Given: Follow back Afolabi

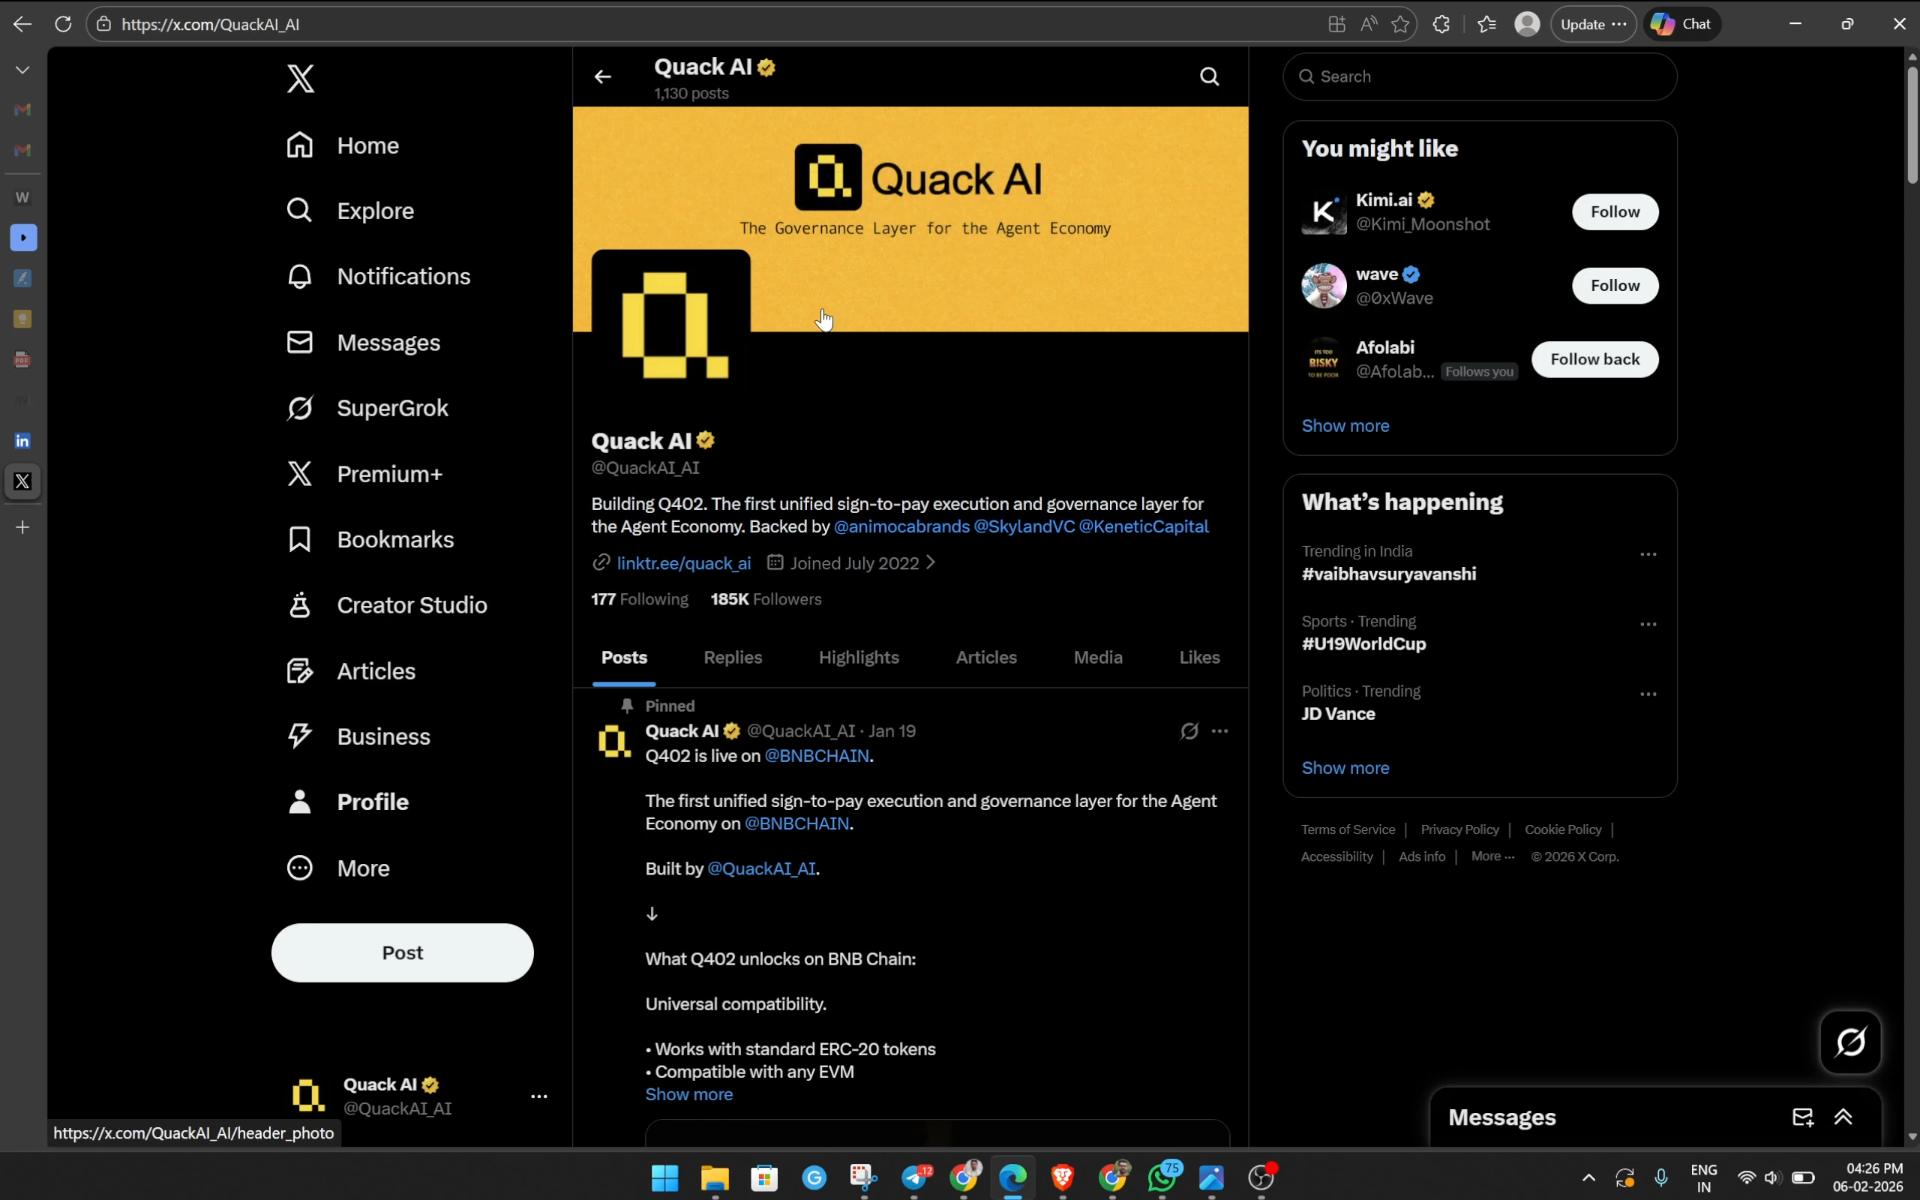Looking at the screenshot, I should click(1595, 359).
